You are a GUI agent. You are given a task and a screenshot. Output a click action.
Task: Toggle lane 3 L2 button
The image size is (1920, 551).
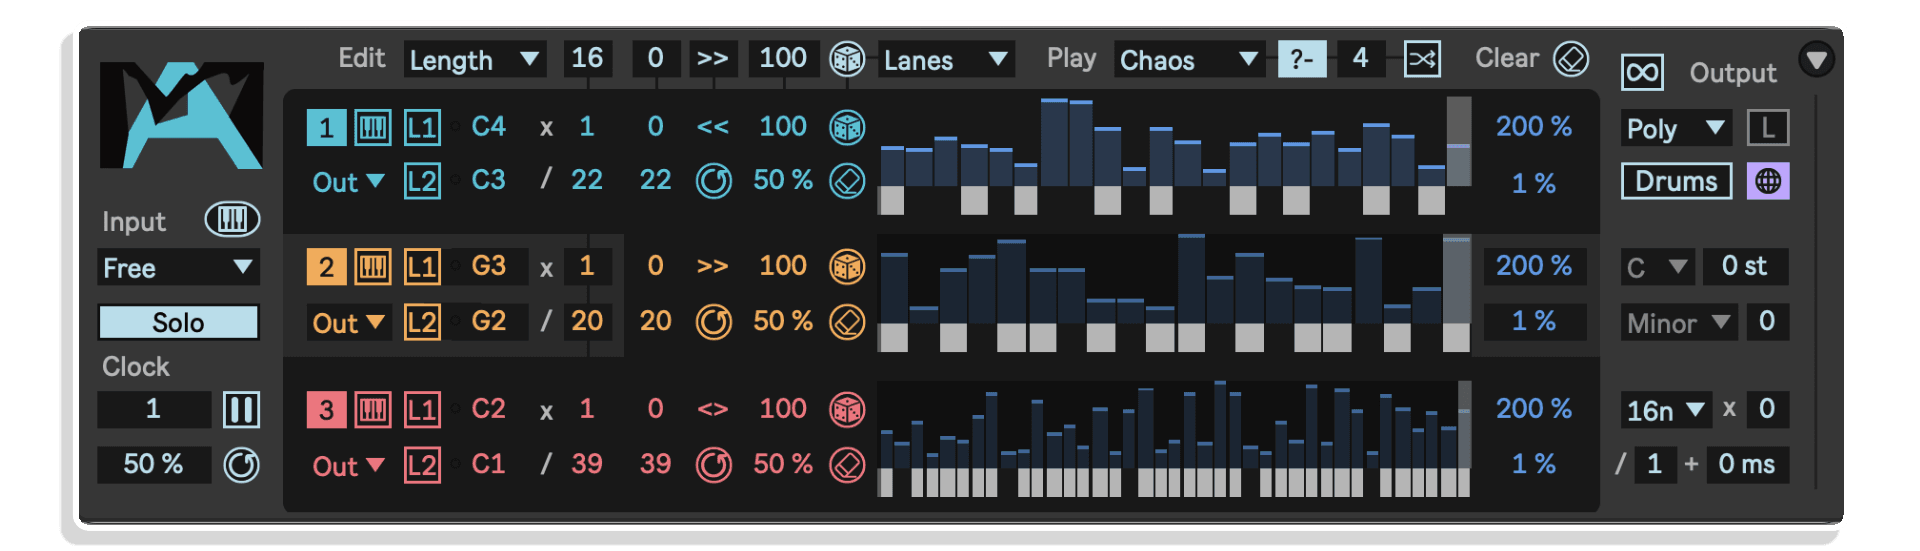click(422, 466)
